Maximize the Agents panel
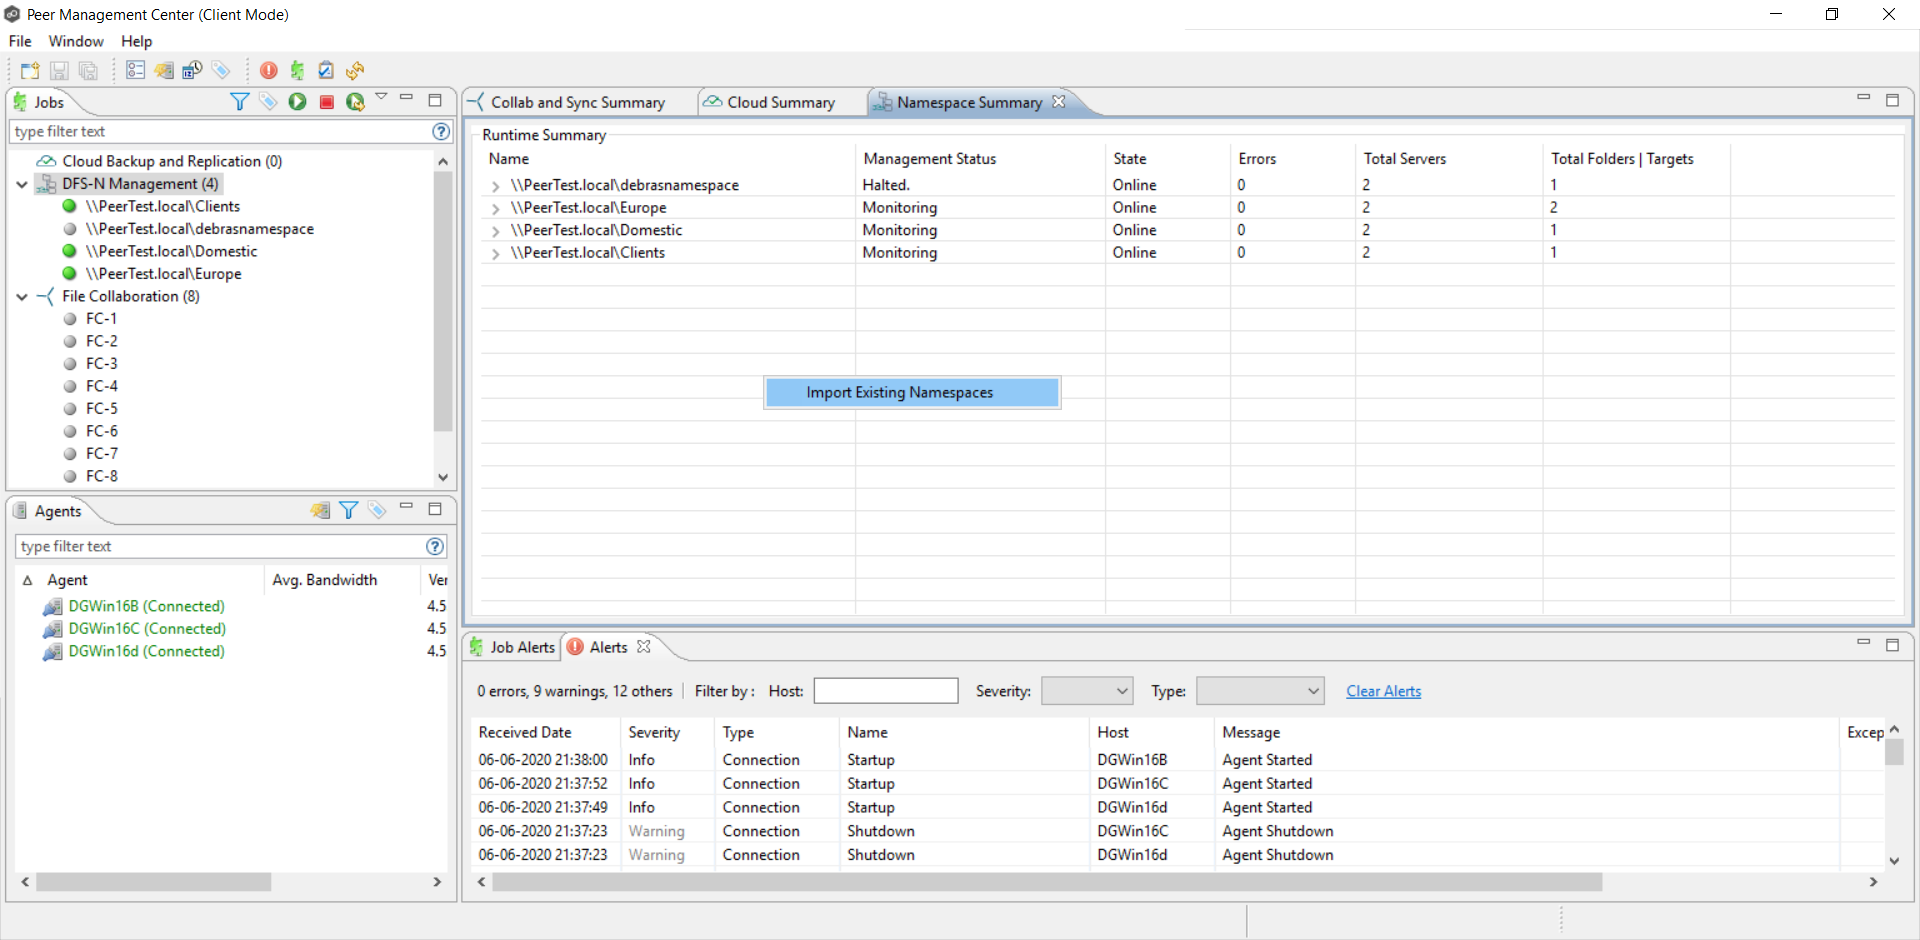The height and width of the screenshot is (940, 1920). (x=435, y=509)
